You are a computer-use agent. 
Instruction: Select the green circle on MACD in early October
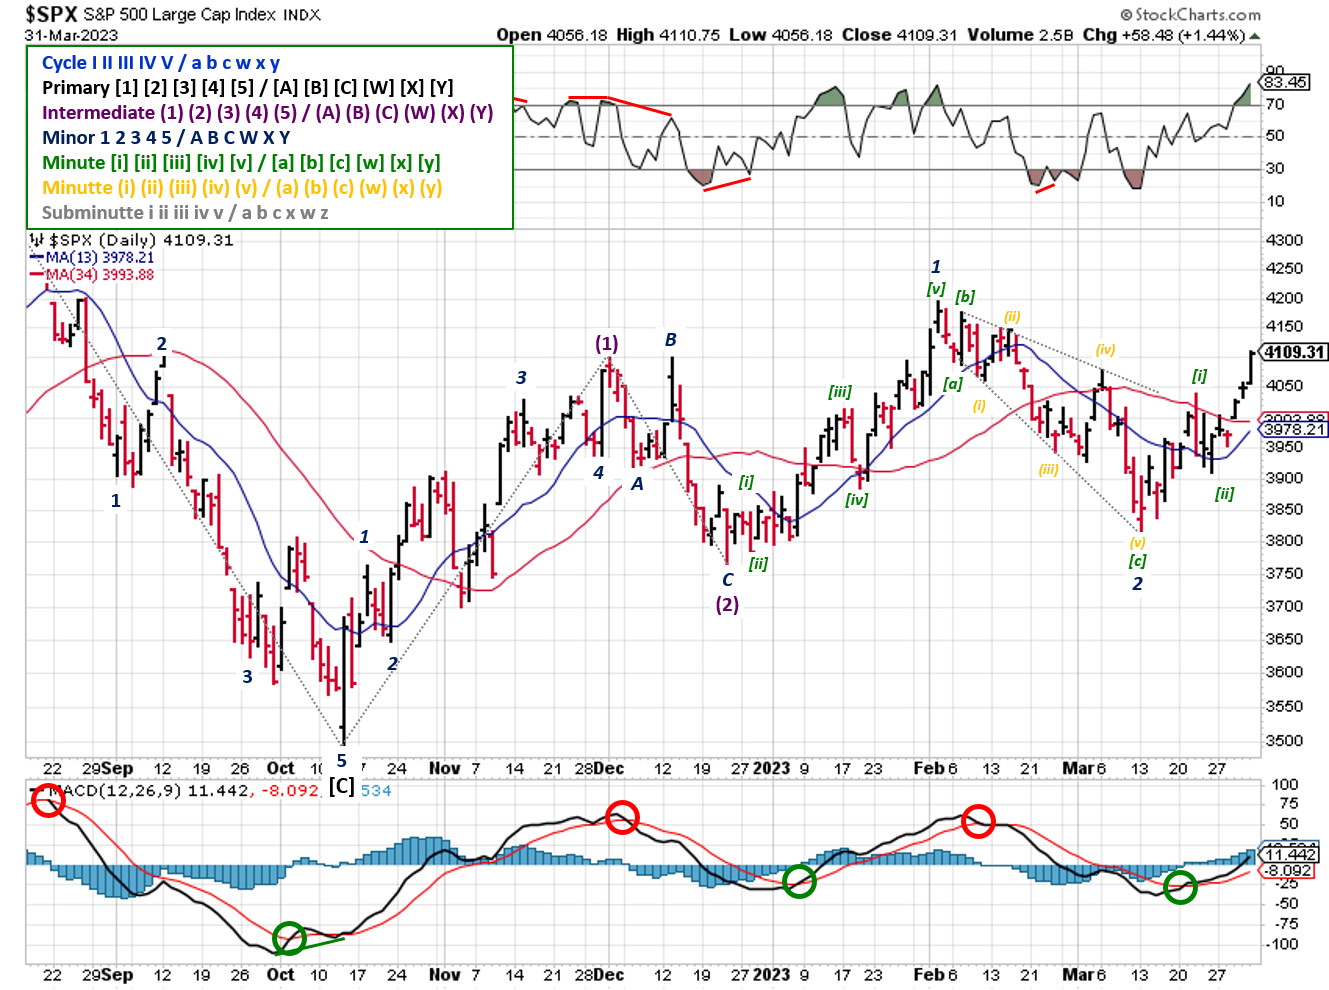coord(289,938)
